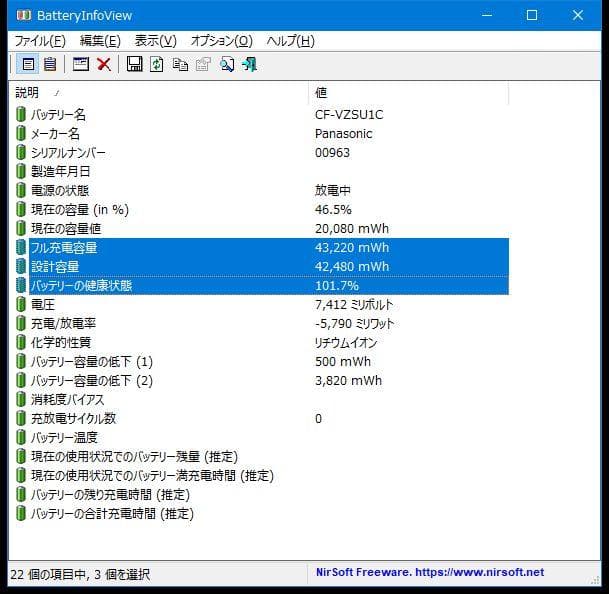Viewport: 609px width, 594px height.
Task: Click the 46.5% capacity value
Action: tap(333, 209)
